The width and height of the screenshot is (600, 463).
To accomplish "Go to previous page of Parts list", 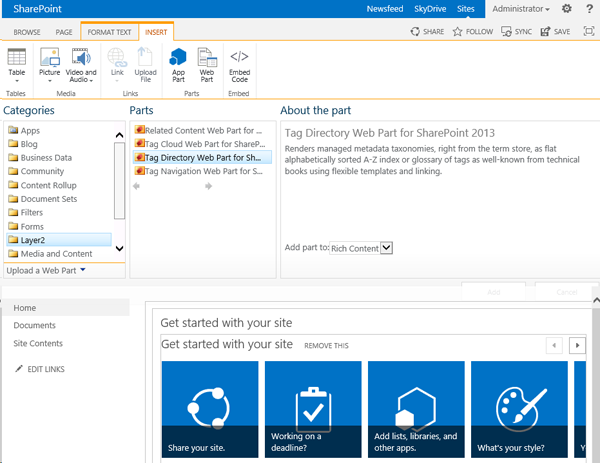I will (x=136, y=186).
